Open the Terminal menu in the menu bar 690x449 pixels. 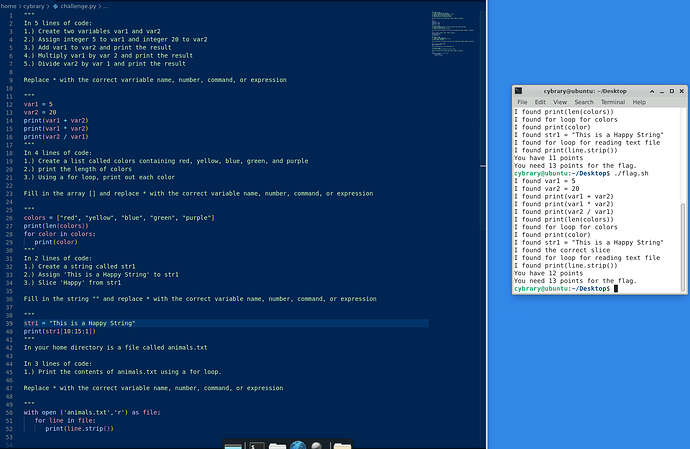[612, 102]
